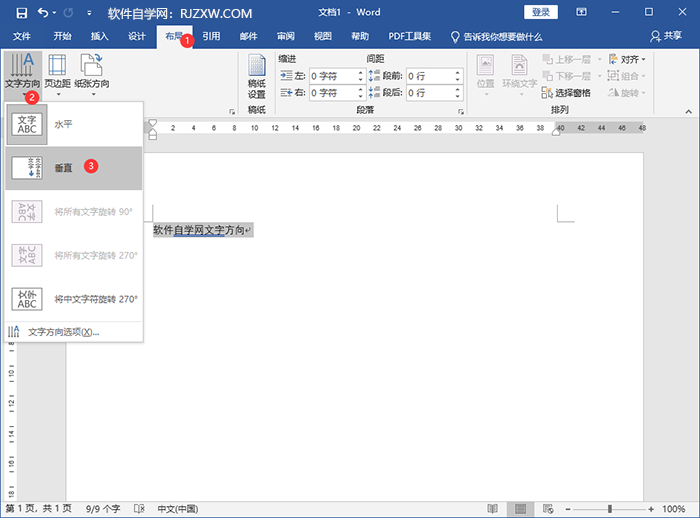This screenshot has width=700, height=518.
Task: Click the Redo icon
Action: pos(68,13)
